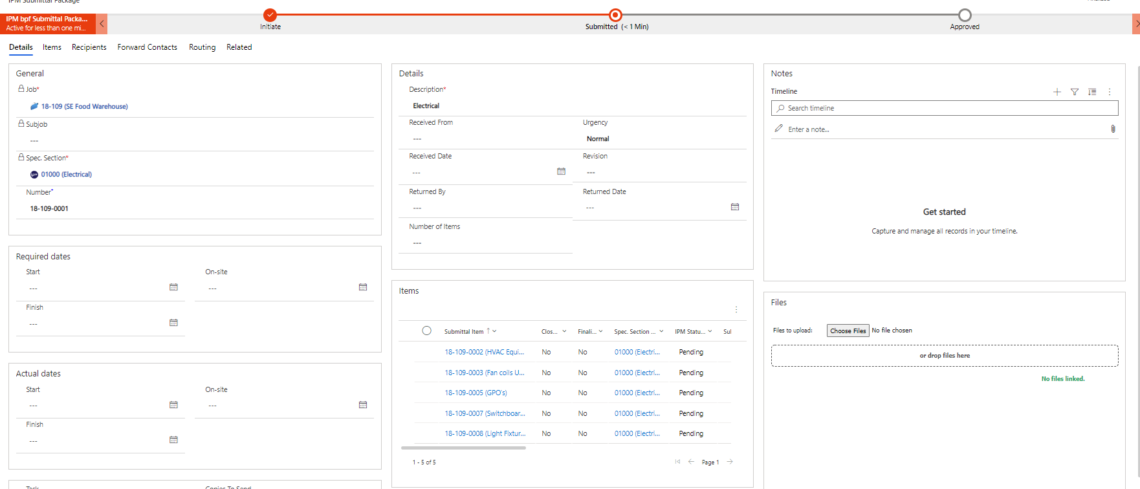Open calendar for Actual dates Finish

click(x=174, y=440)
